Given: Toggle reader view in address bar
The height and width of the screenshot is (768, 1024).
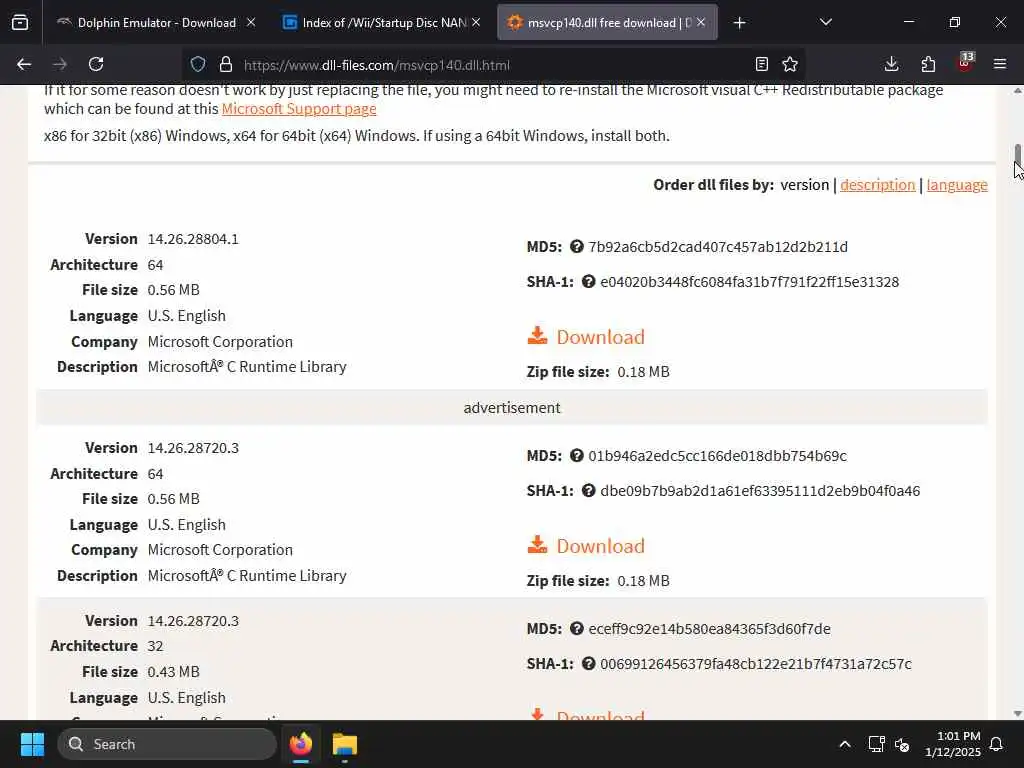Looking at the screenshot, I should point(761,64).
